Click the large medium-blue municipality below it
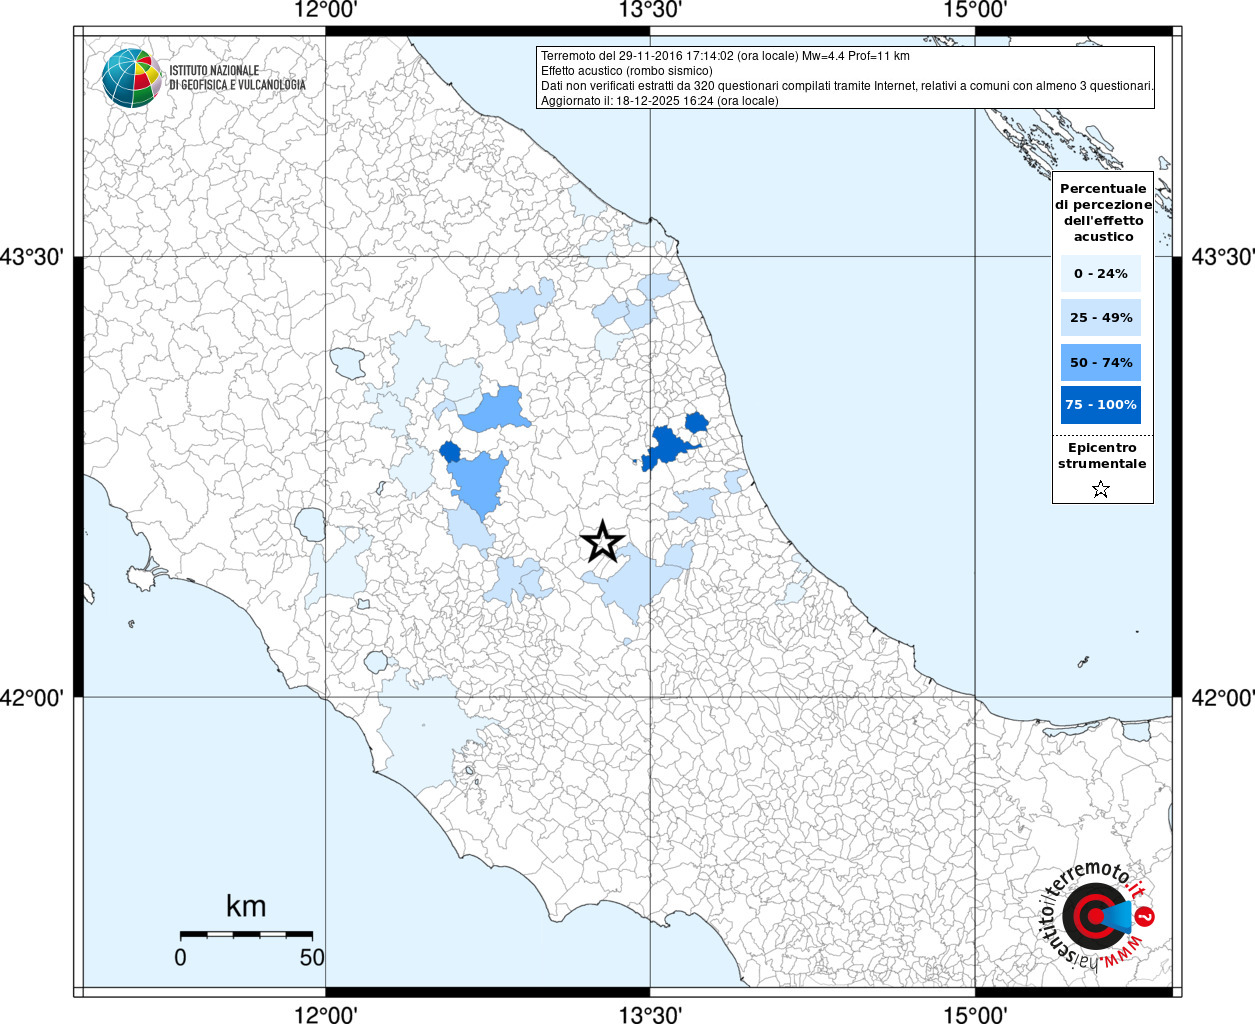 tap(480, 485)
